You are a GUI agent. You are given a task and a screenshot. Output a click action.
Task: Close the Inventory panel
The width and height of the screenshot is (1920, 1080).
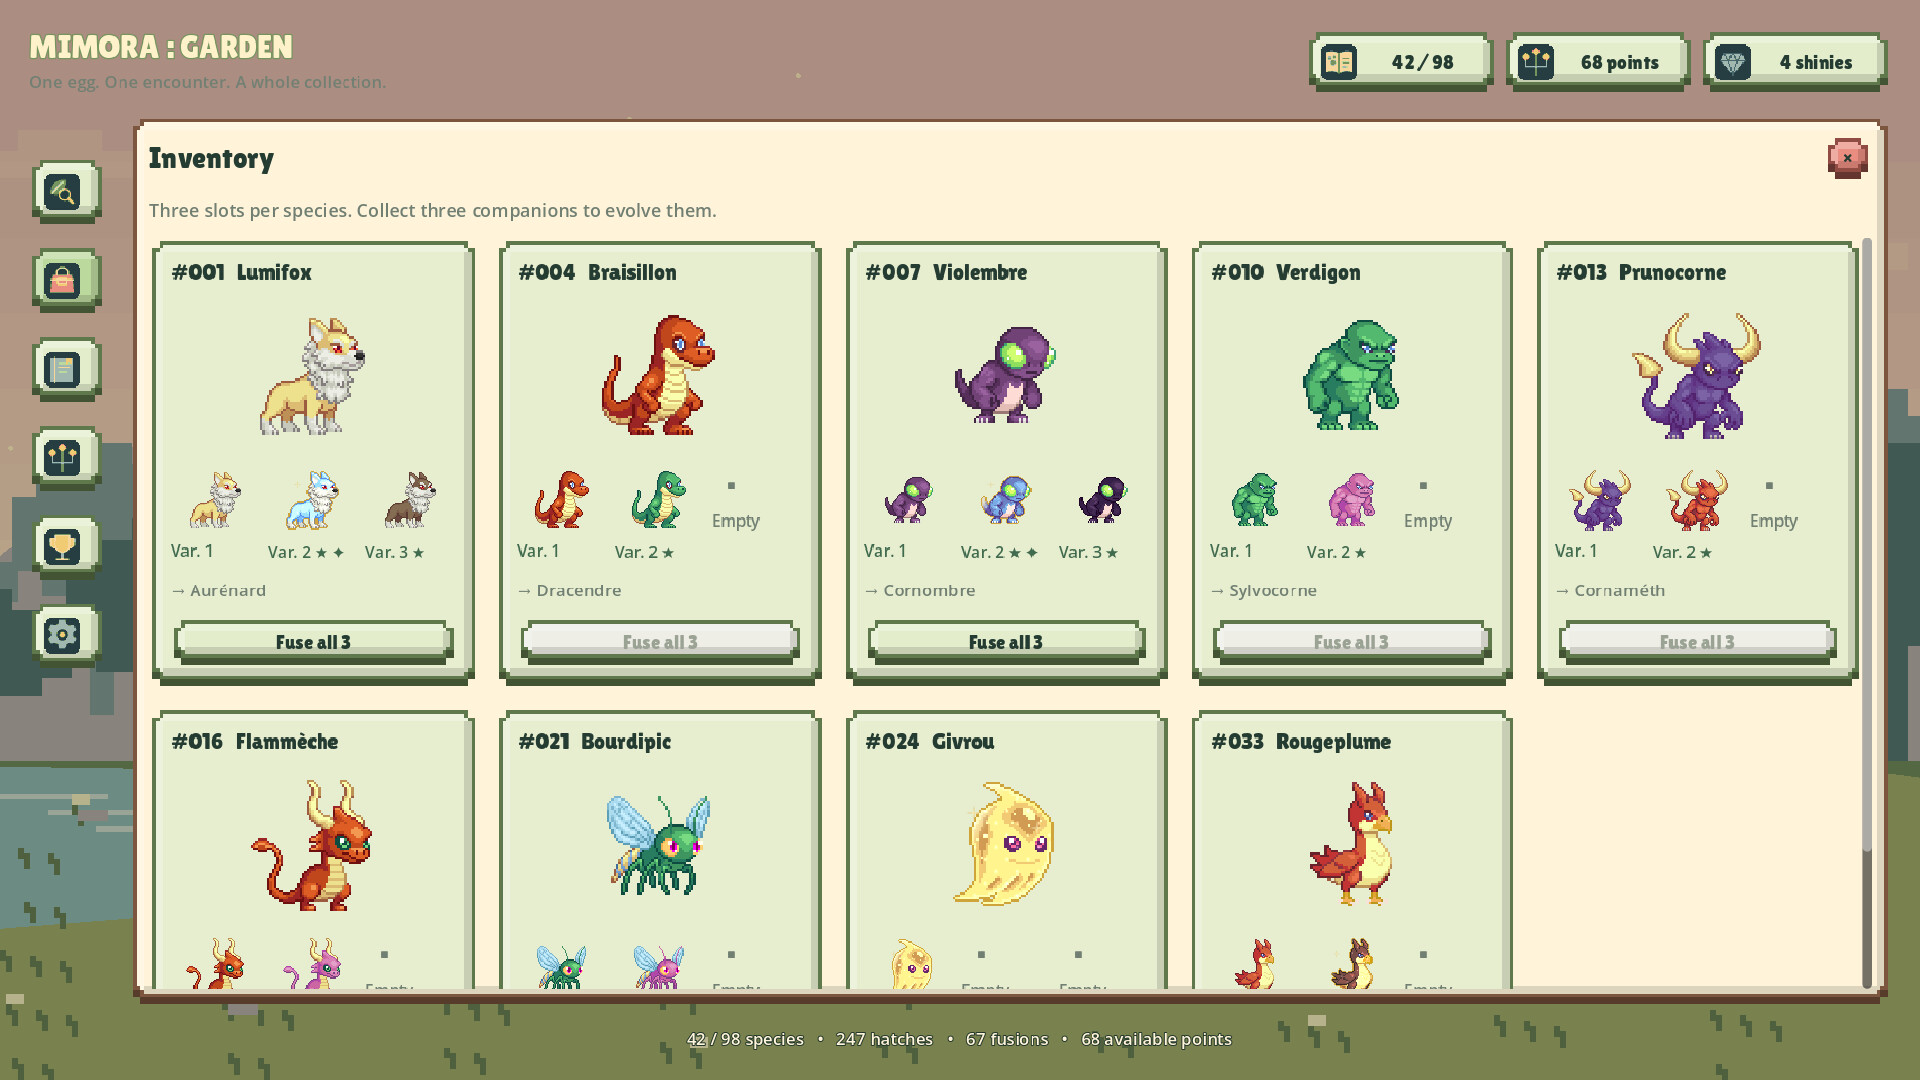tap(1847, 158)
